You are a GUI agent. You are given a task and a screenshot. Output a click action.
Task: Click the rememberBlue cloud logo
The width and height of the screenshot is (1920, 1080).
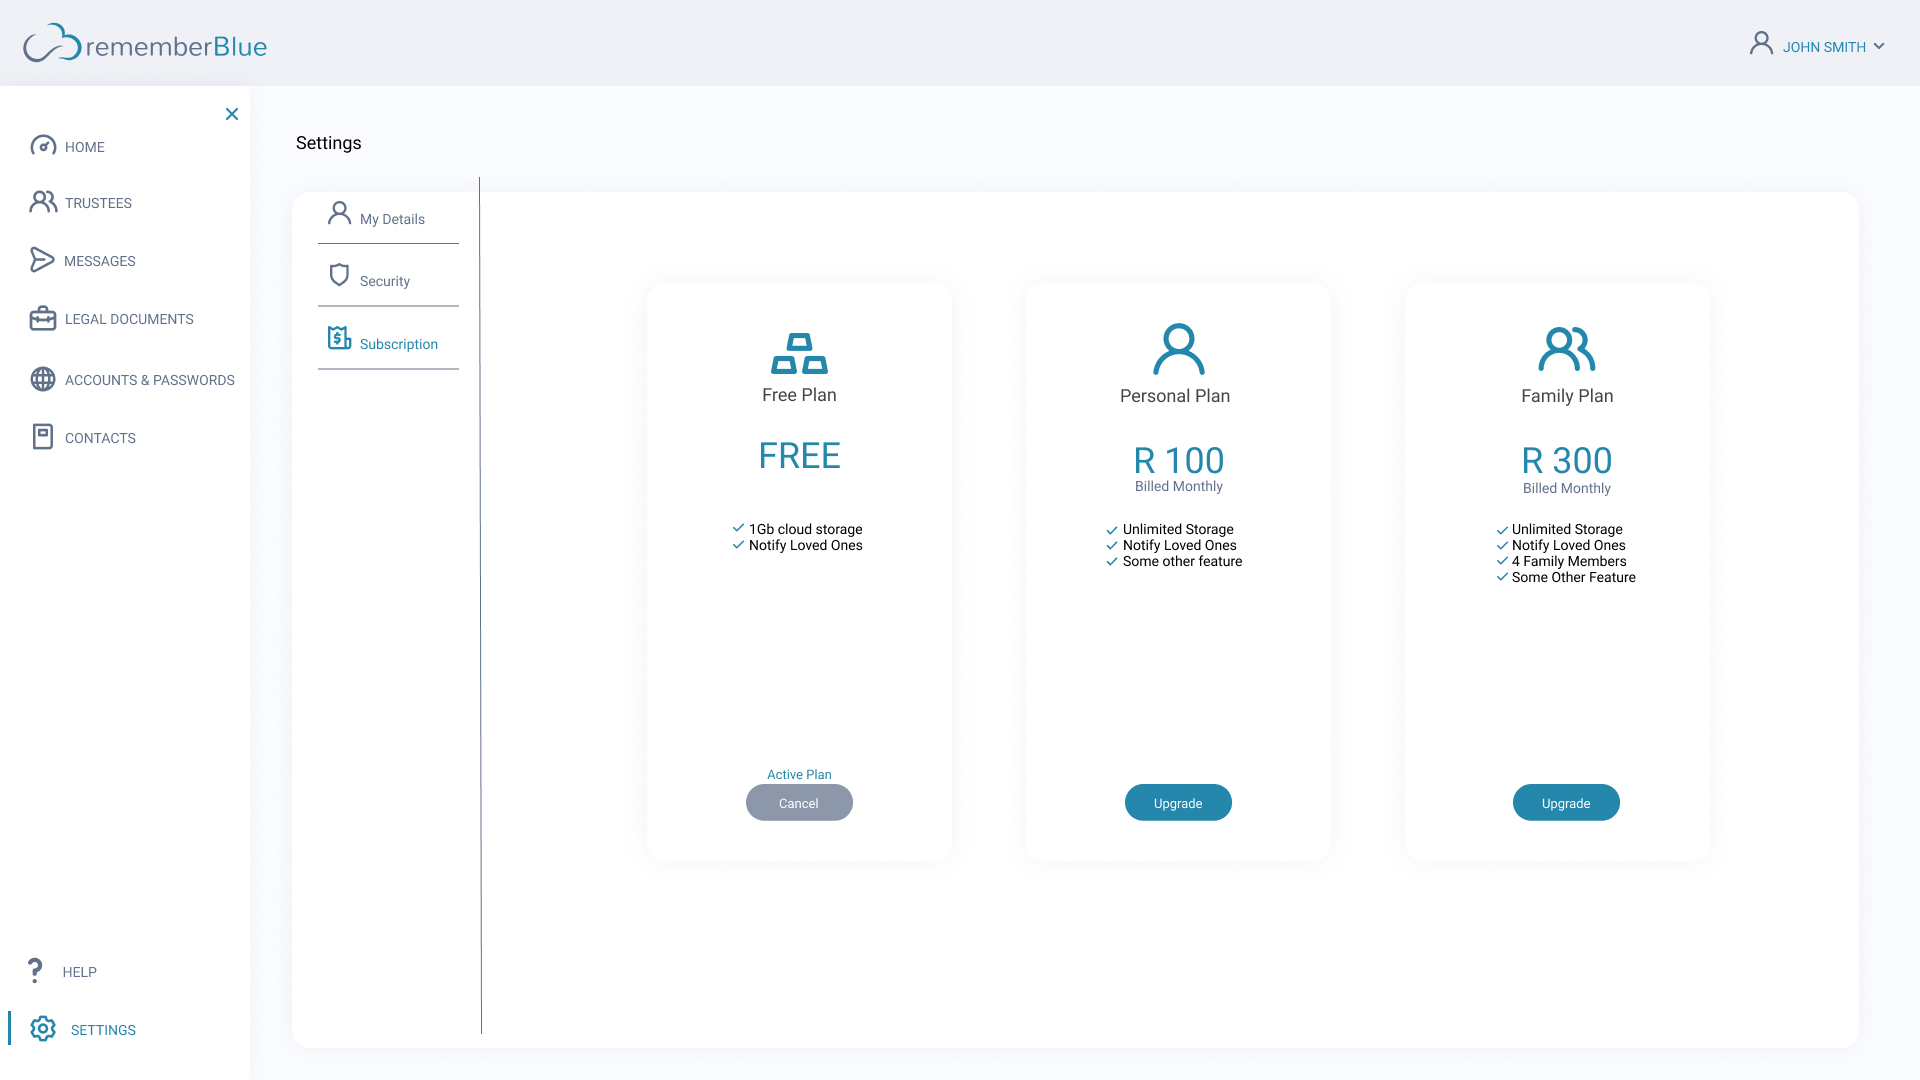click(x=52, y=44)
